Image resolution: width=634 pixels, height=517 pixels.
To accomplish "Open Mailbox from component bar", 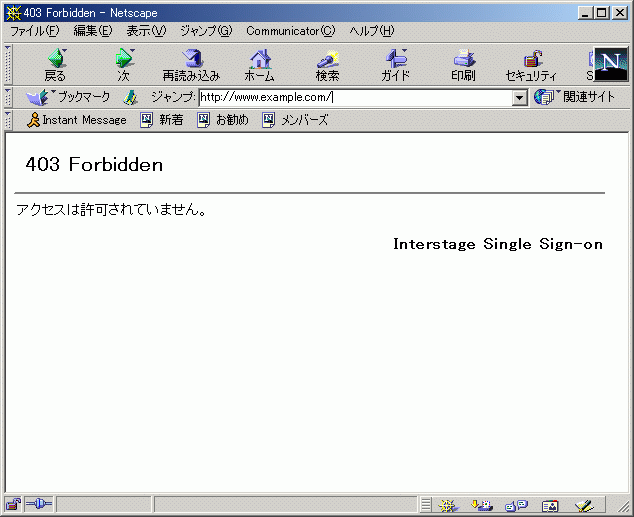I will point(482,505).
